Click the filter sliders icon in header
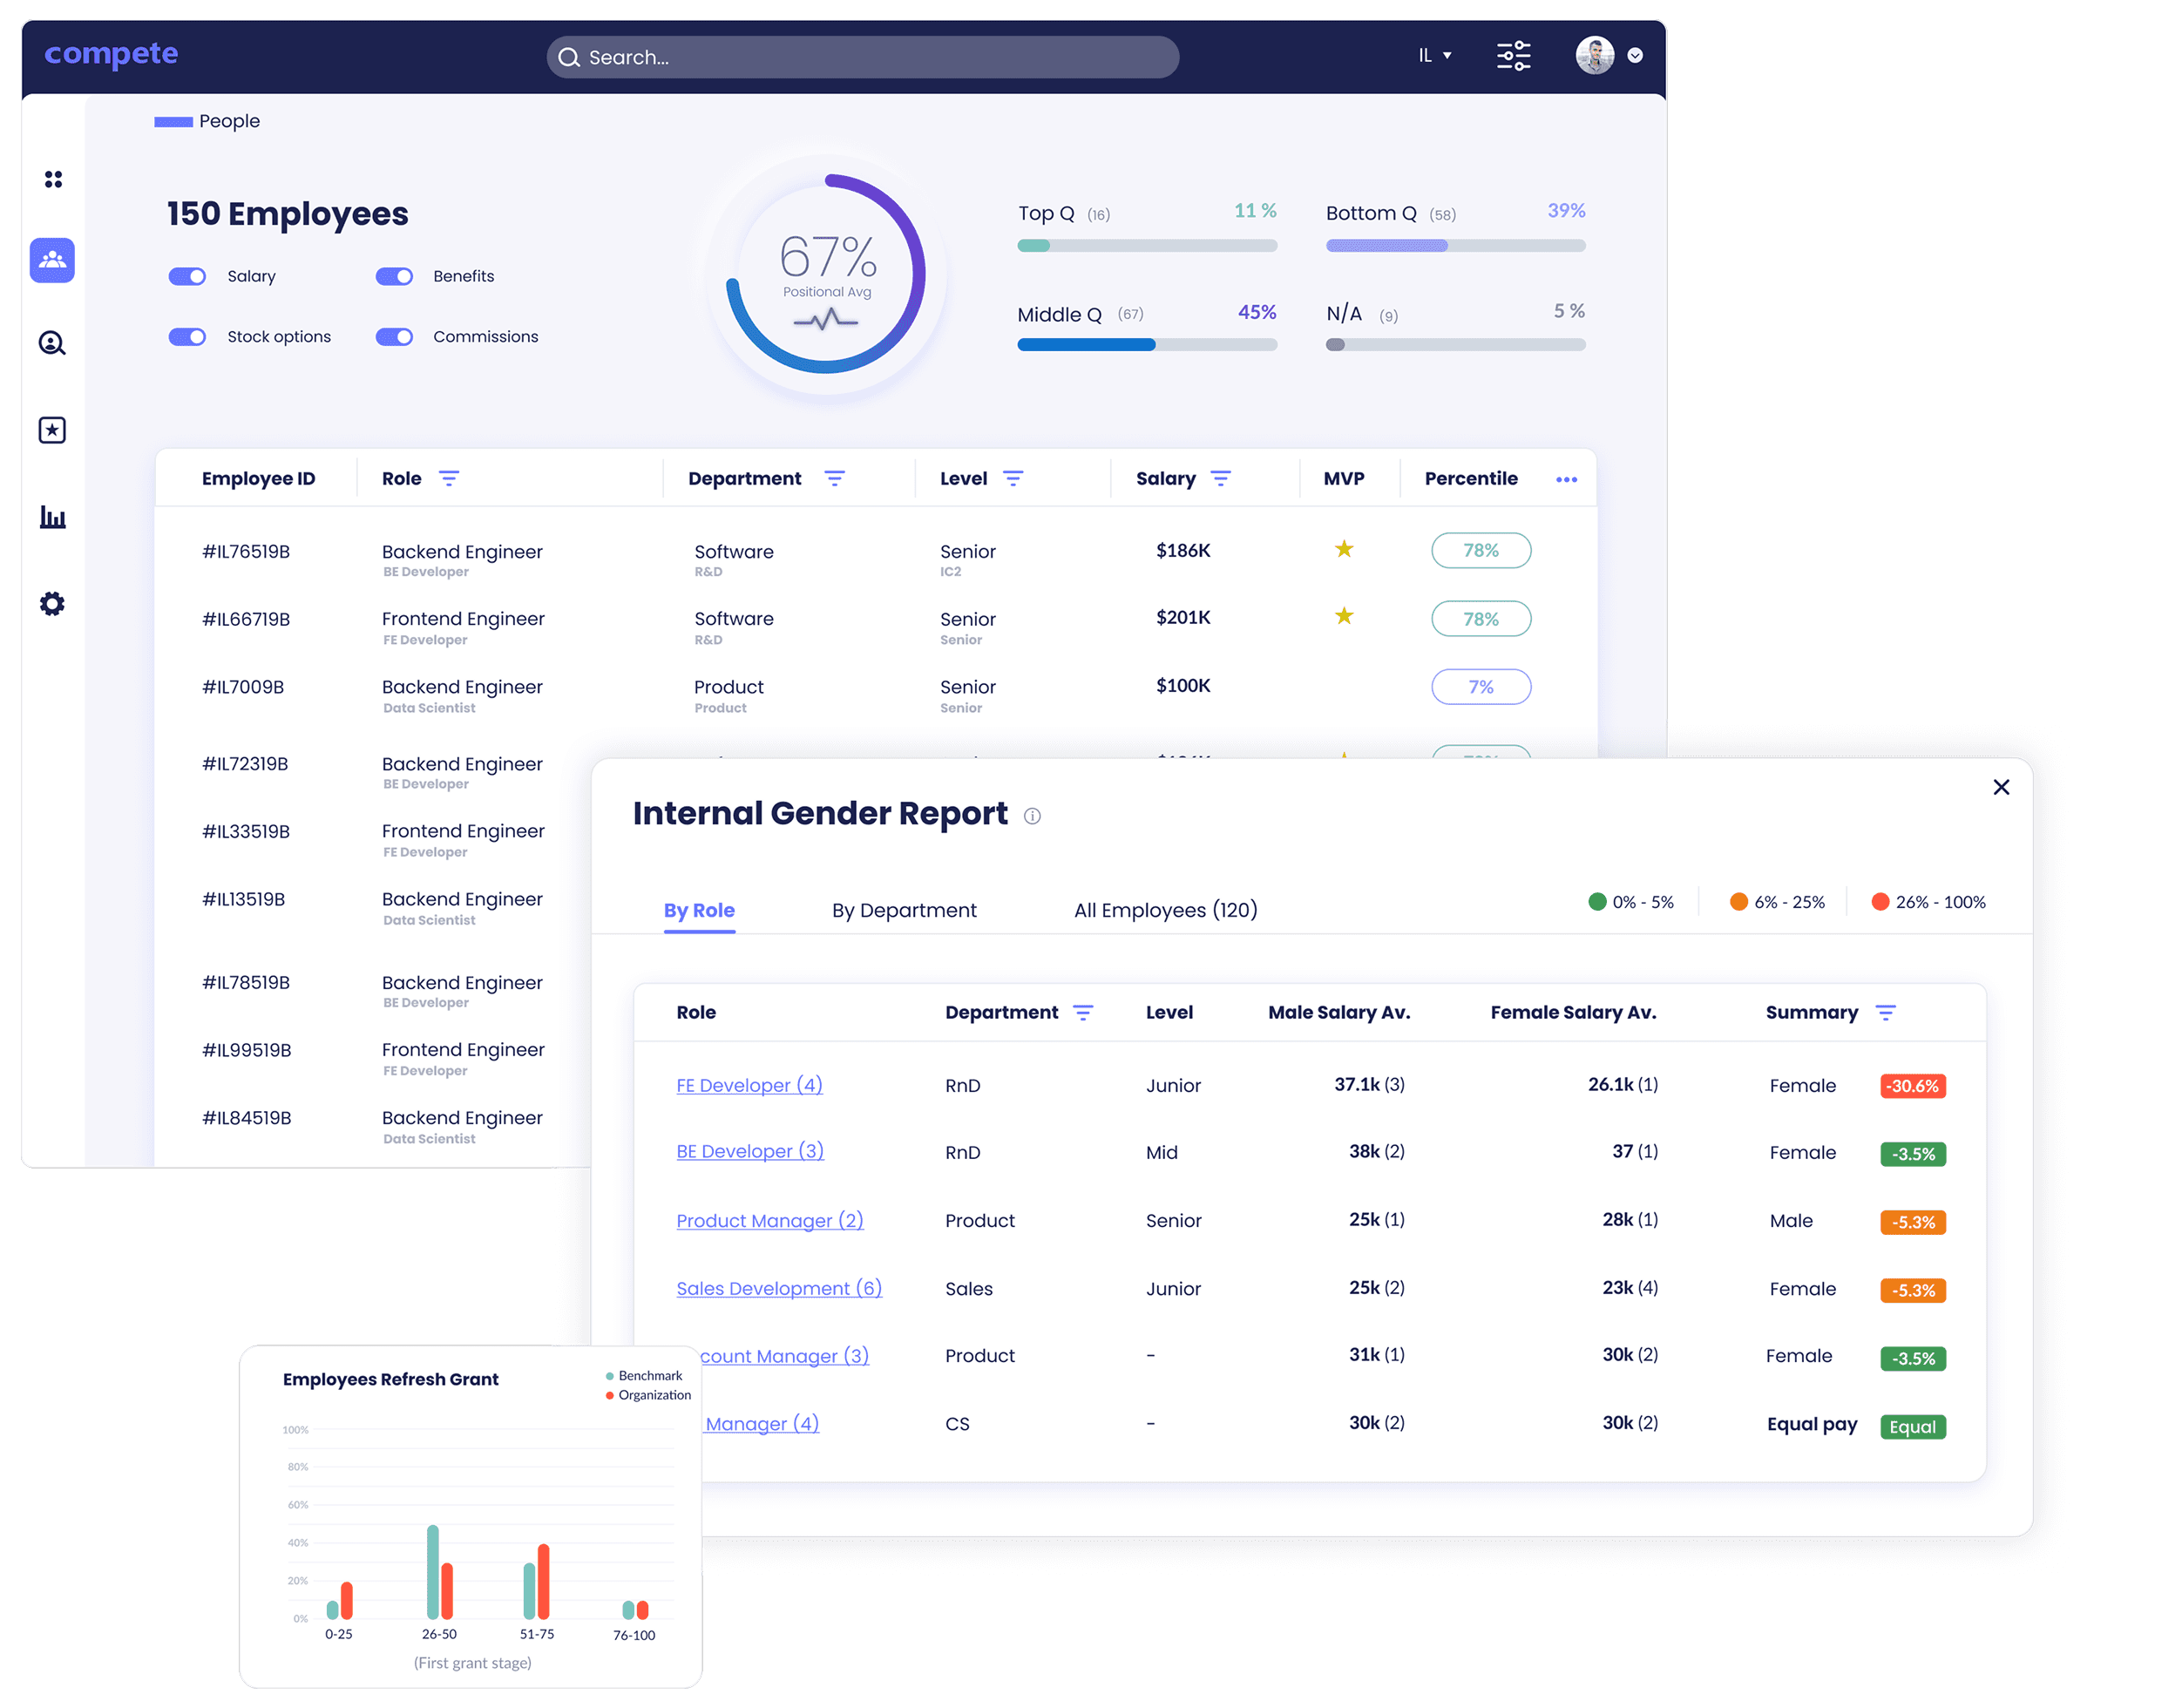This screenshot has width=2182, height=1708. 1513,56
